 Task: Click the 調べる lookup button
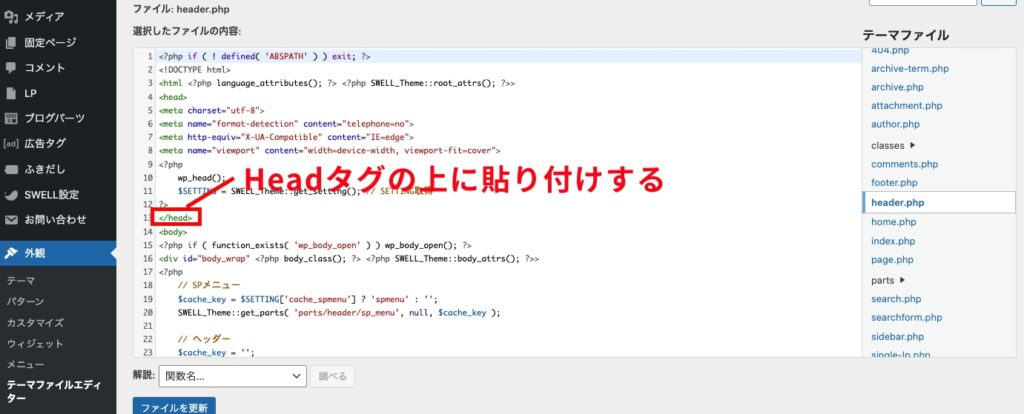[332, 376]
